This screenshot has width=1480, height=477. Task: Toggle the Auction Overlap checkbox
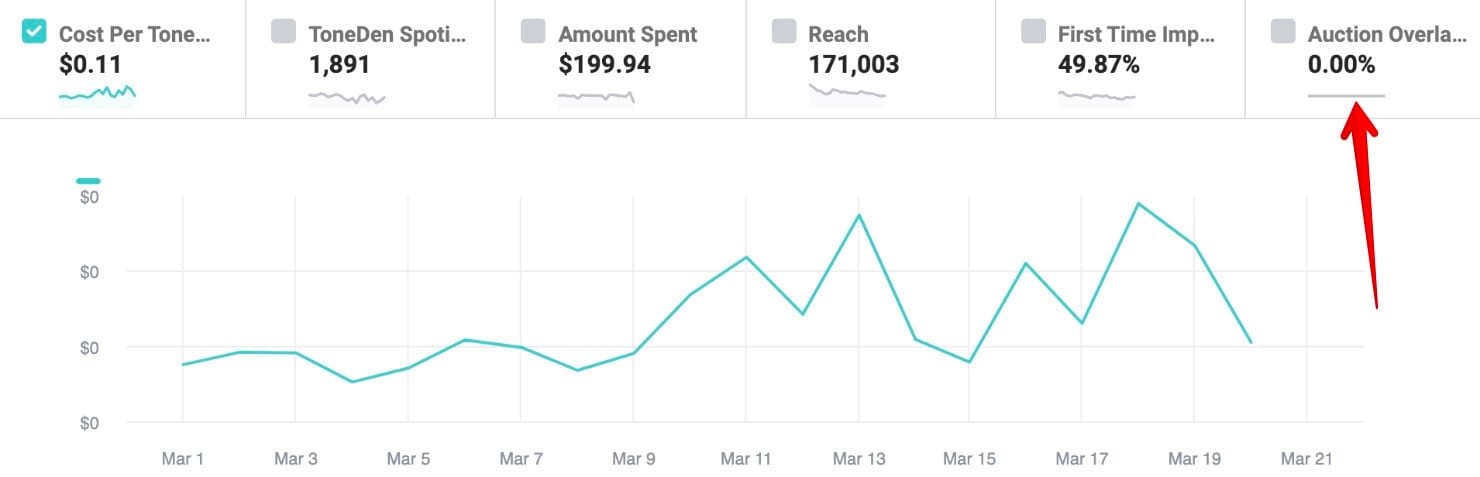tap(1283, 31)
